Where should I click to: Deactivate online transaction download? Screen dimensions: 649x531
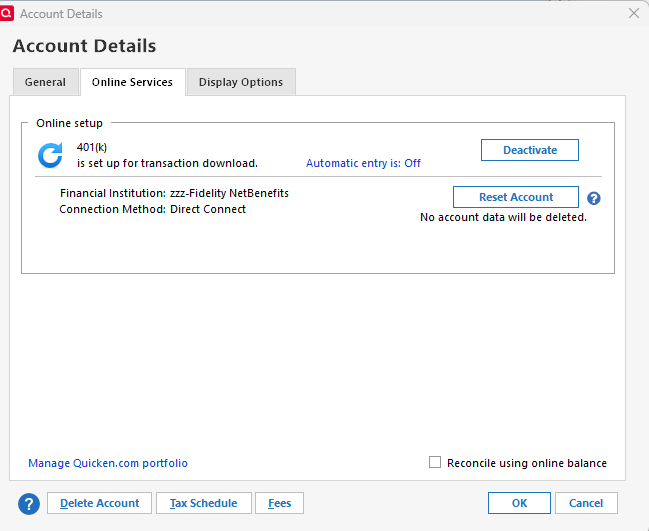pos(529,150)
